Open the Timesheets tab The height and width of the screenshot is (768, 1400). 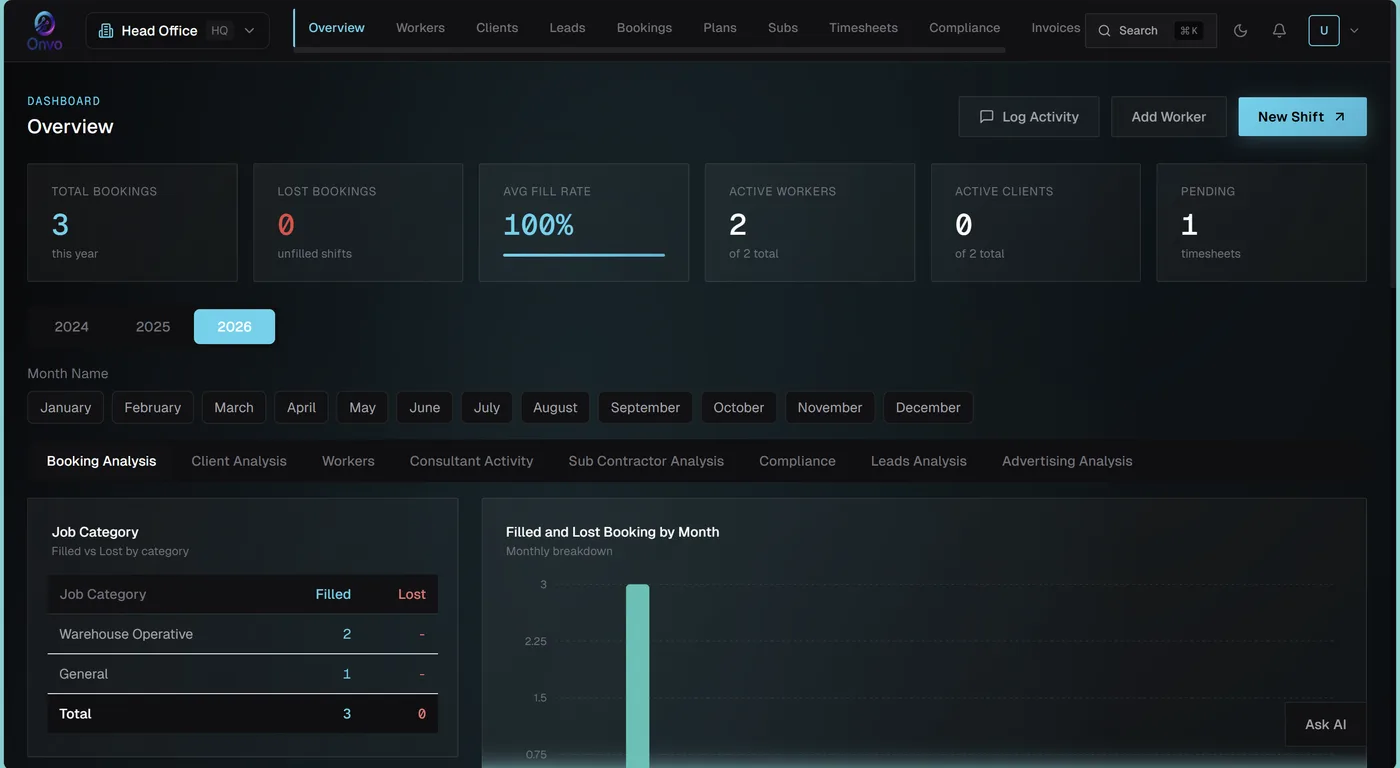(863, 28)
